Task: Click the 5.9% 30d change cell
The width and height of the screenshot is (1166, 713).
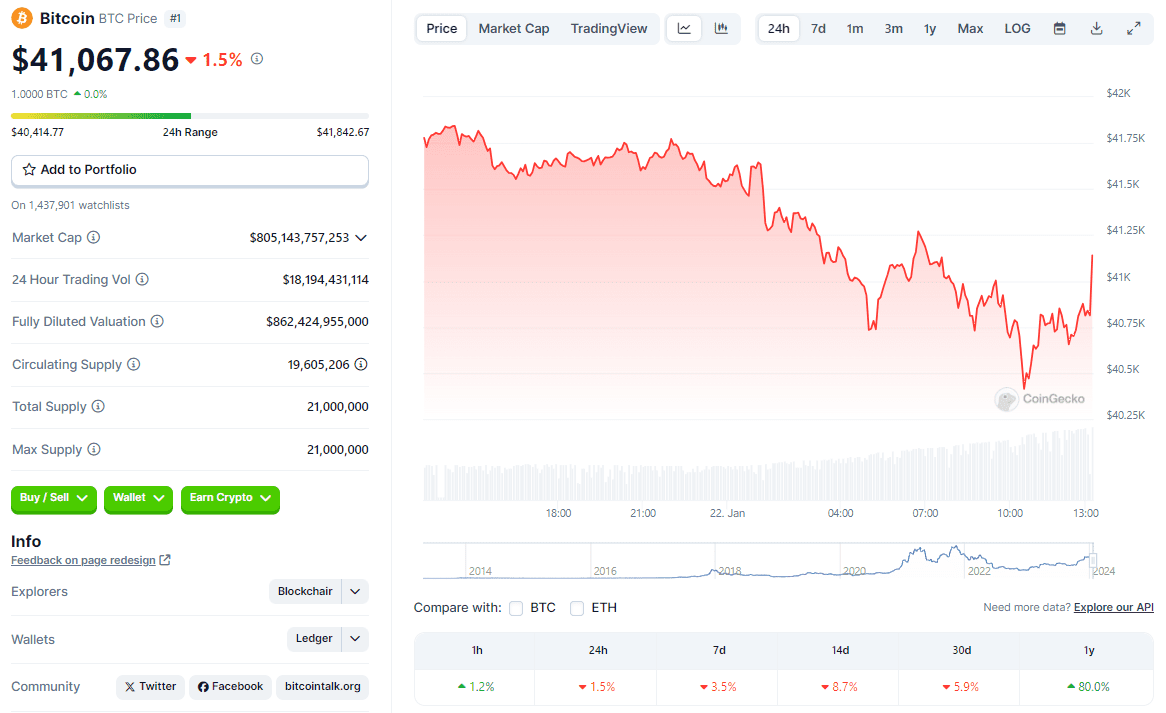Action: [961, 687]
